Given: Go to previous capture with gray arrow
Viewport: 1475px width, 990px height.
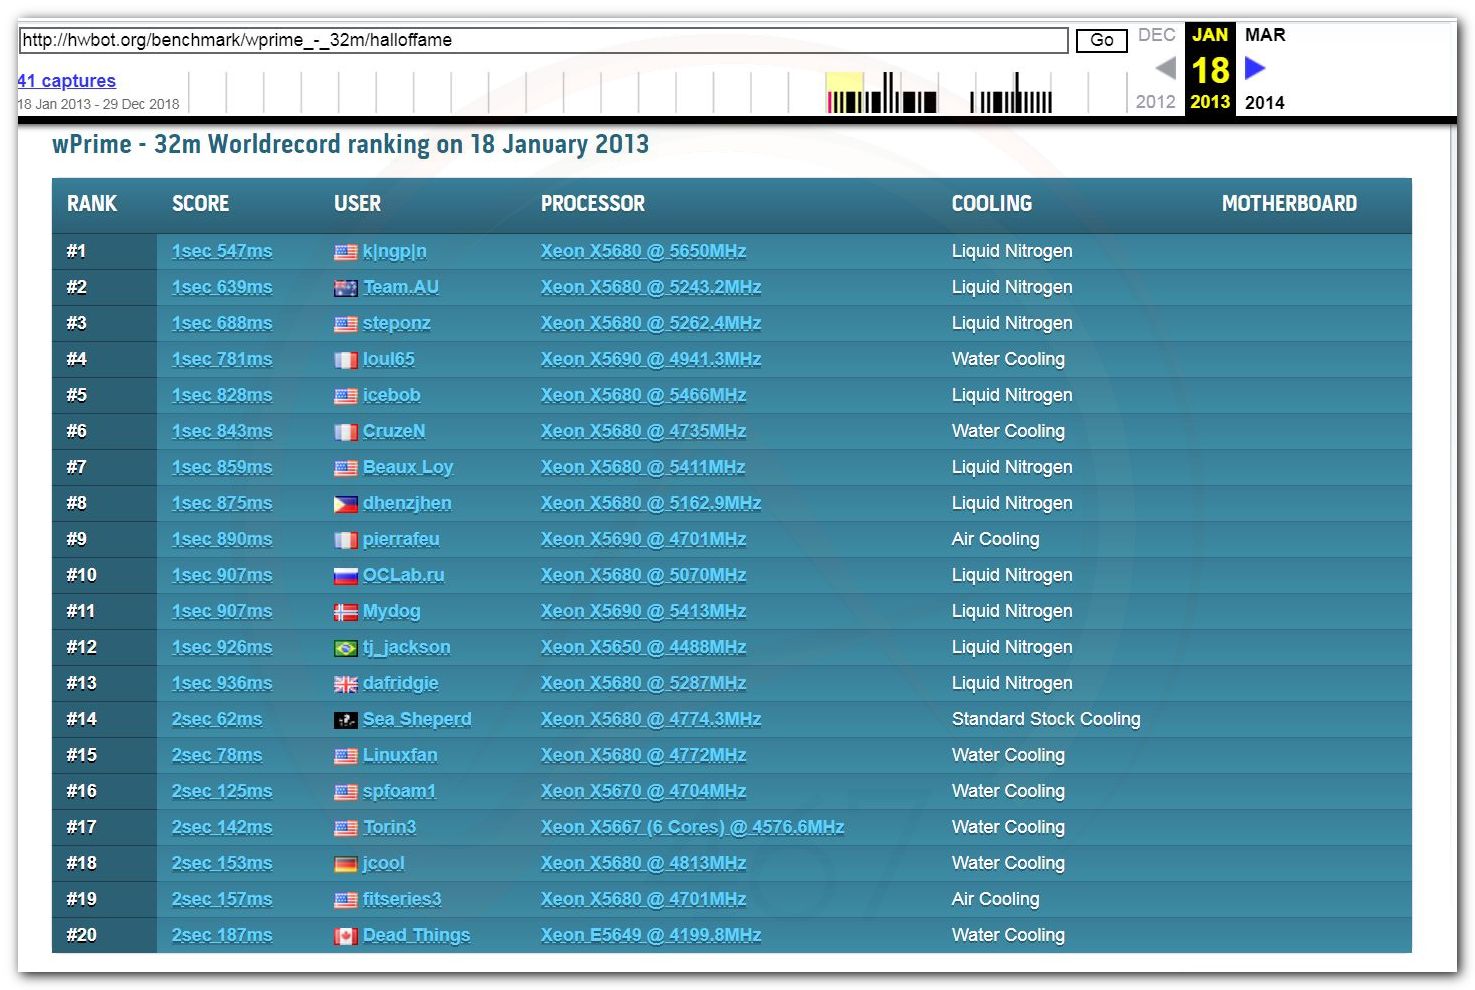Looking at the screenshot, I should tap(1165, 68).
